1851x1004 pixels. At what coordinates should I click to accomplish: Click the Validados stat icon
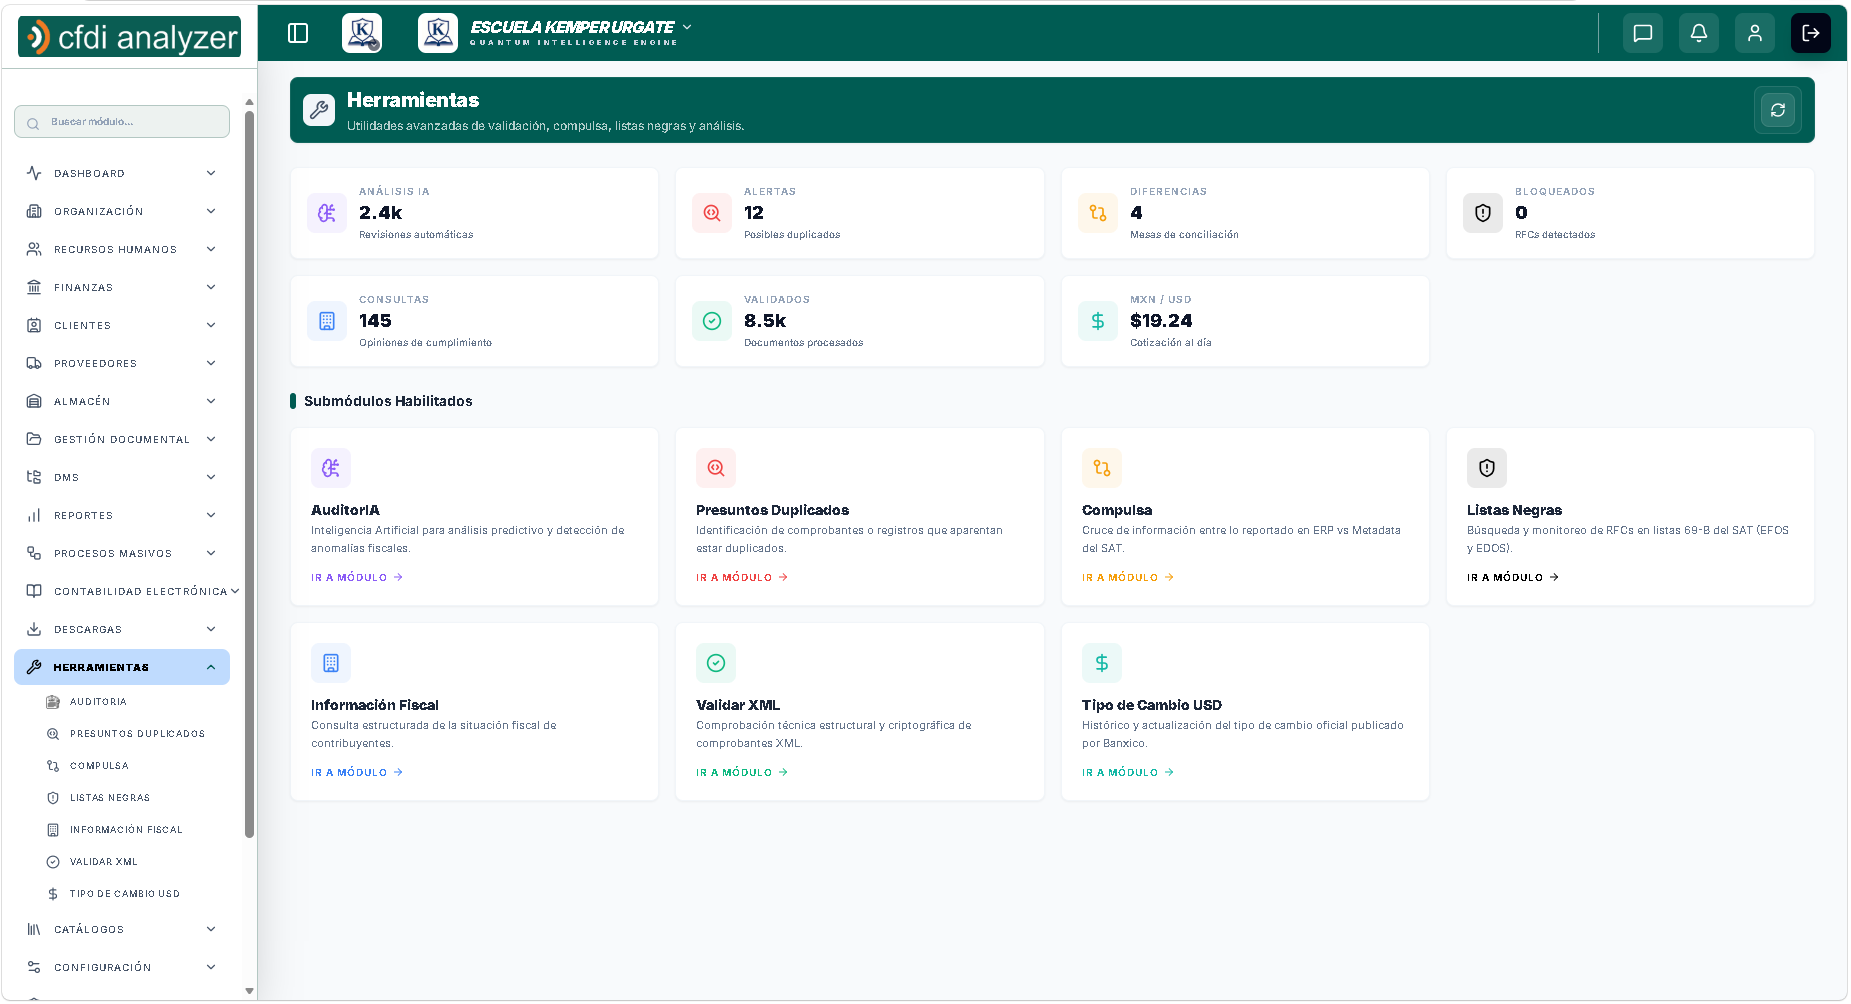(x=712, y=321)
